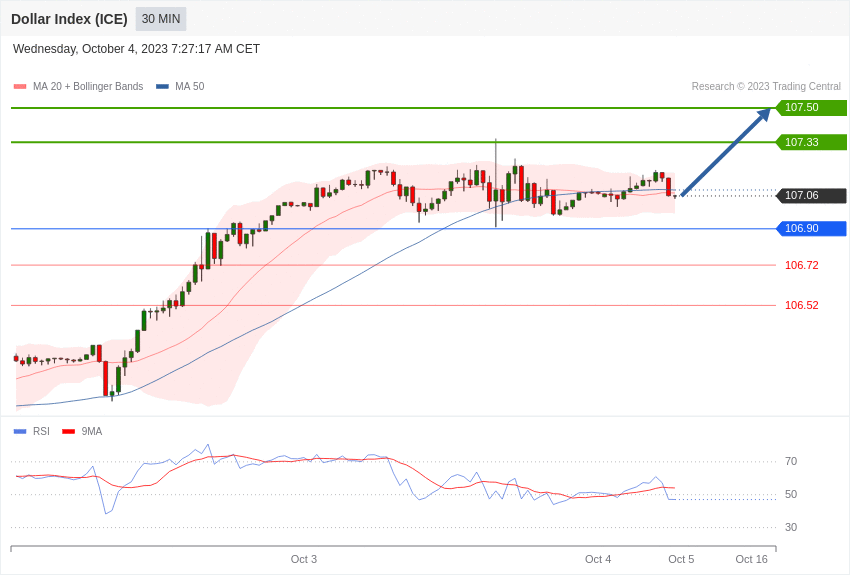The height and width of the screenshot is (576, 850).
Task: Click the RSI 30 axis value
Action: (x=791, y=527)
